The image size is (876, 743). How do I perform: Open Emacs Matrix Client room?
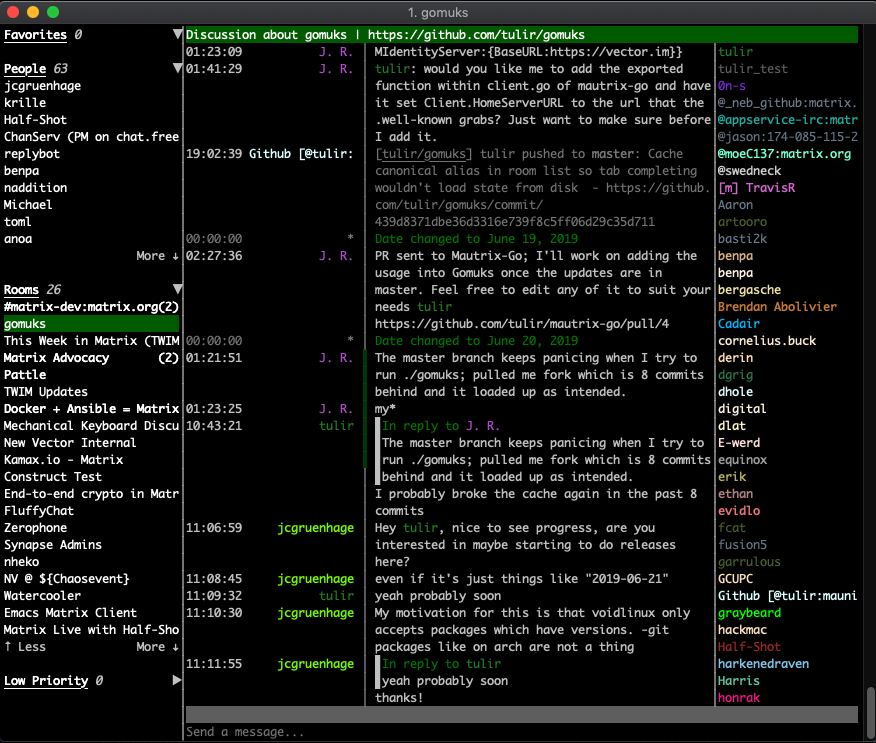[x=70, y=613]
